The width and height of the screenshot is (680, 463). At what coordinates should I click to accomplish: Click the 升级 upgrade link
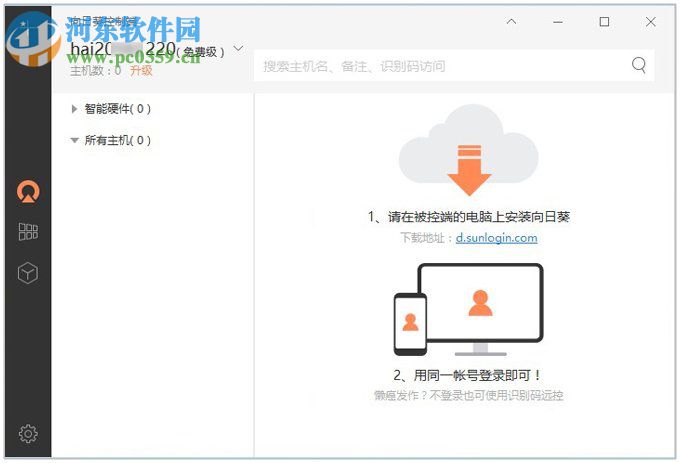(x=141, y=70)
